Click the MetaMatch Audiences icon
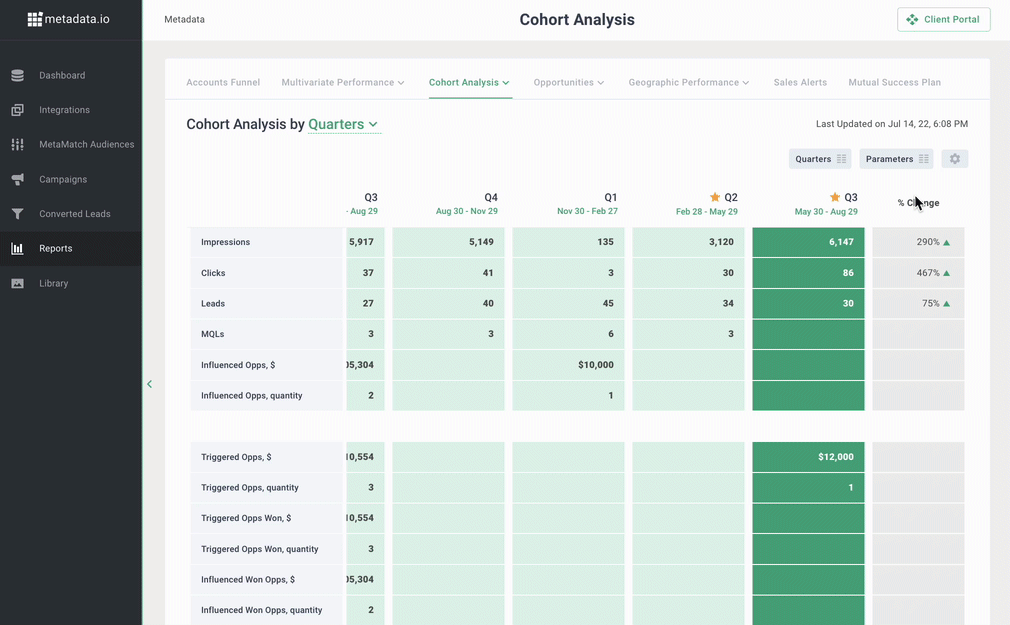The width and height of the screenshot is (1010, 625). pyautogui.click(x=17, y=145)
